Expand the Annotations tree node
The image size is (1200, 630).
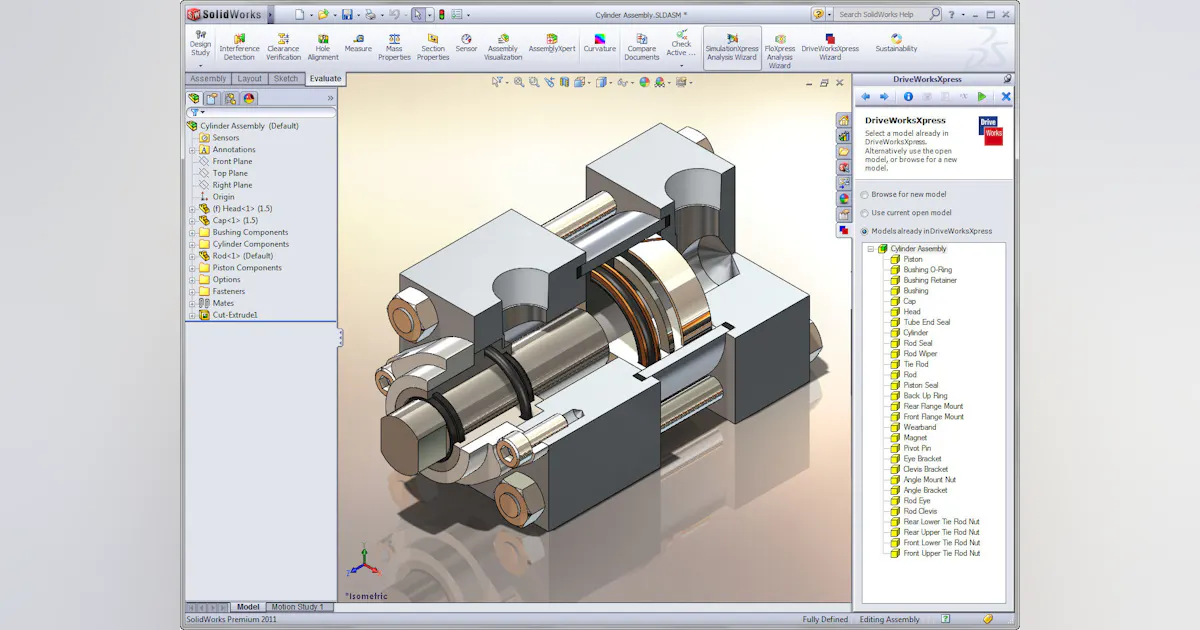pyautogui.click(x=192, y=150)
